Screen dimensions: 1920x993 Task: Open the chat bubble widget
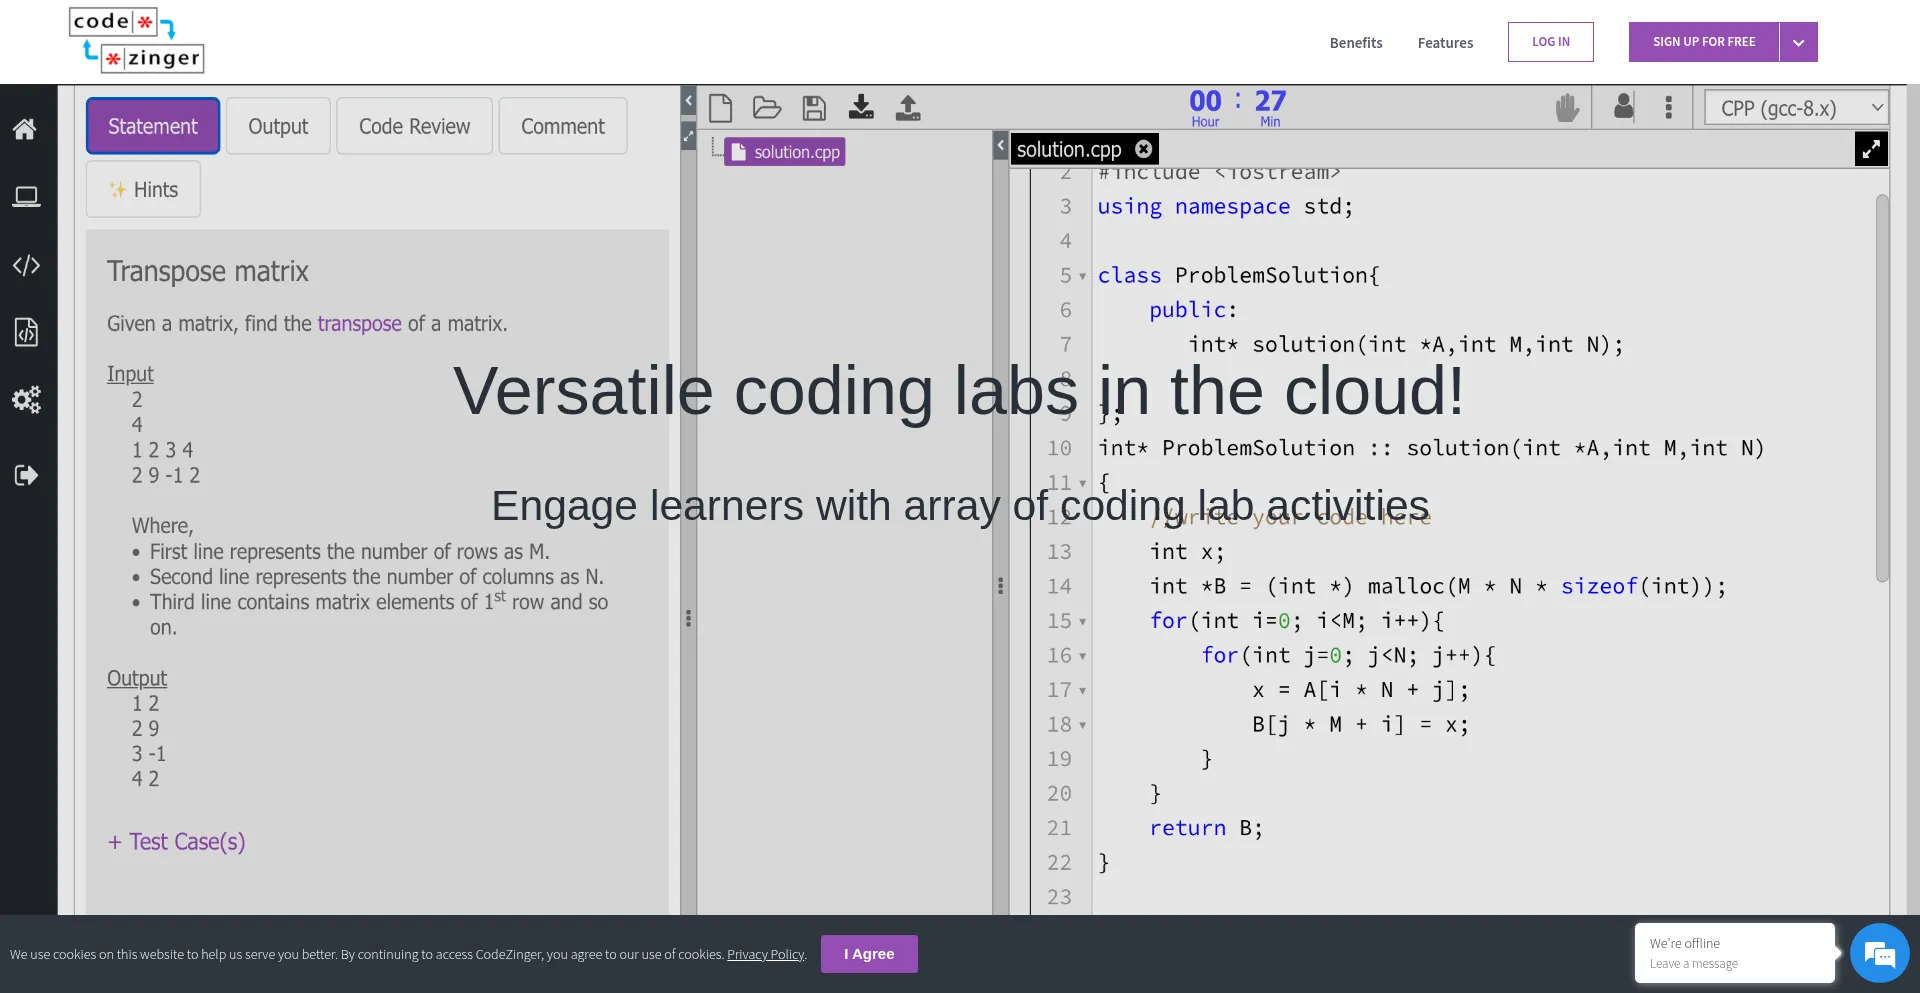pyautogui.click(x=1879, y=953)
